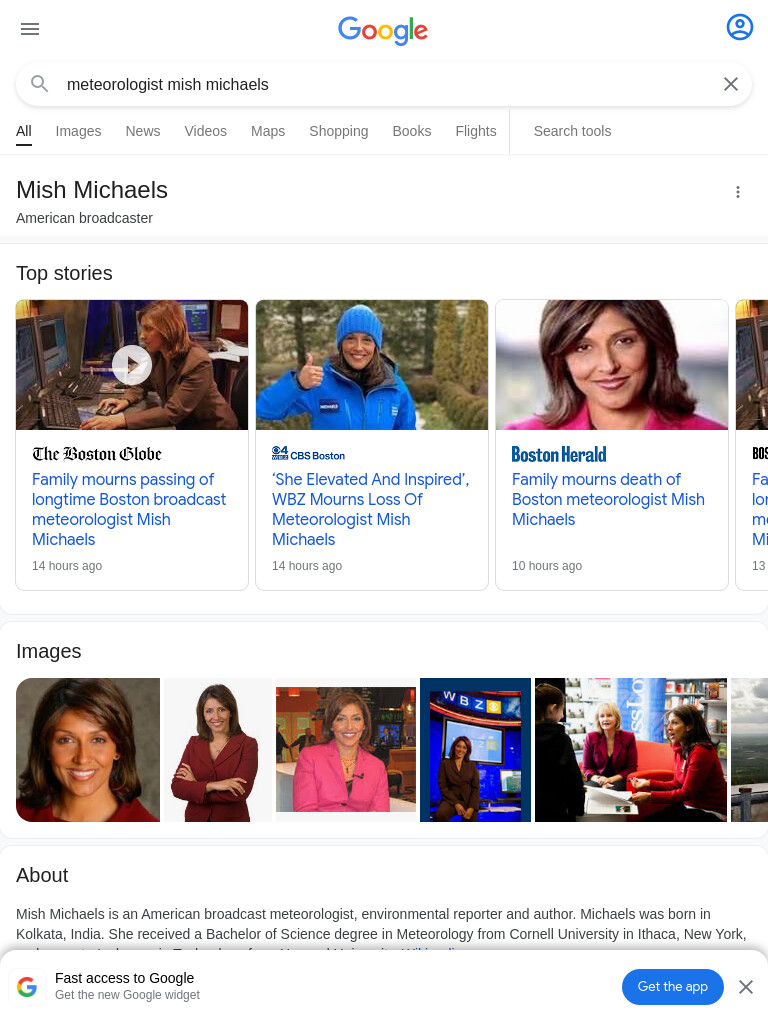The image size is (768, 1024).
Task: Clear the search query with X
Action: click(731, 84)
